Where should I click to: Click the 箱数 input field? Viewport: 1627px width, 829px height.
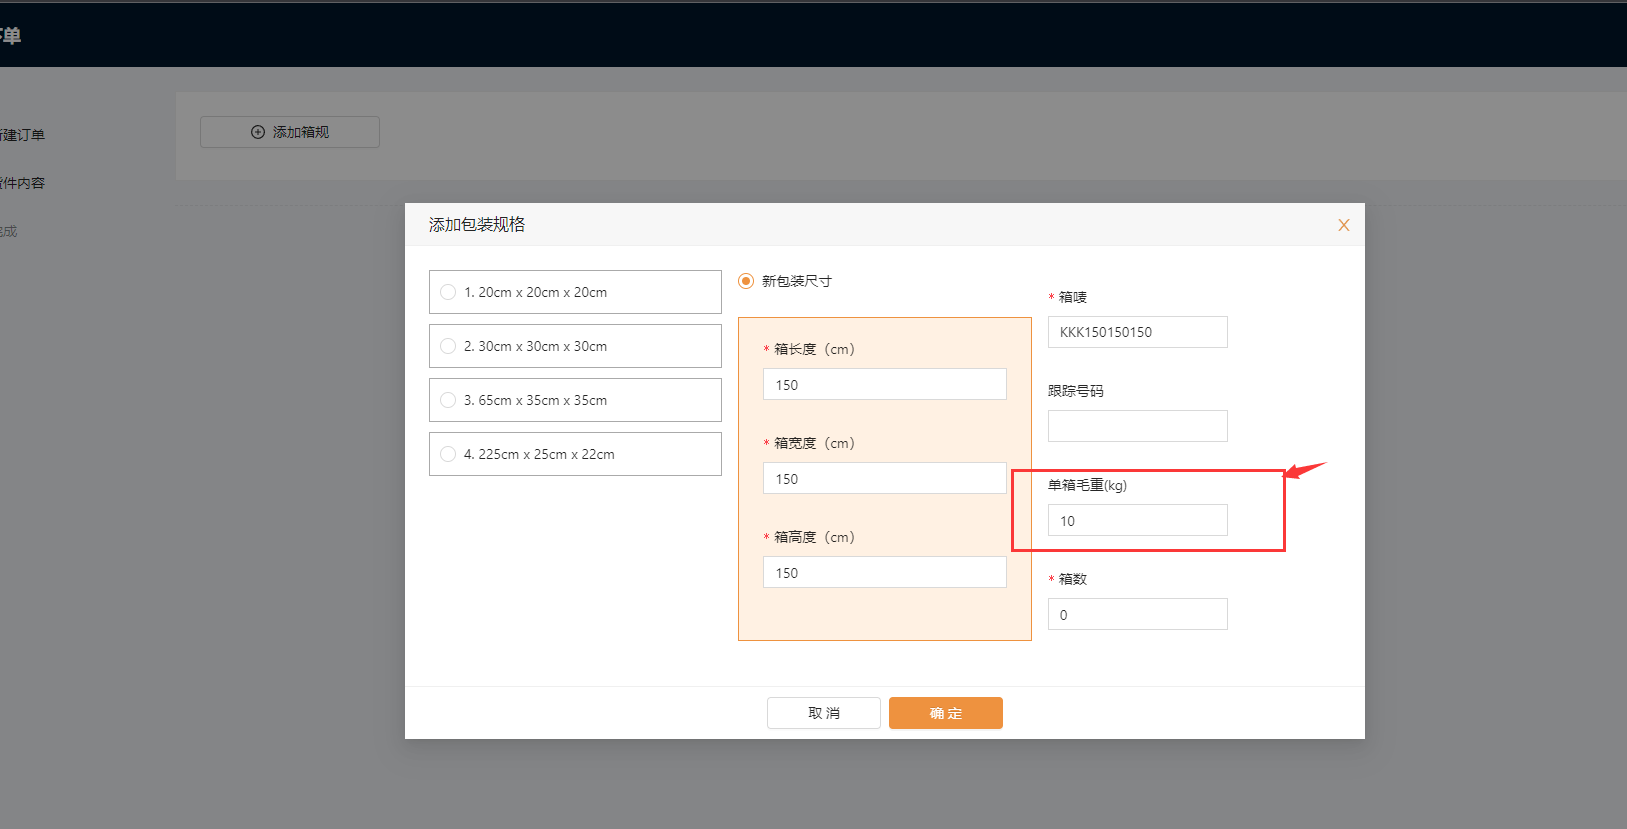pyautogui.click(x=1137, y=614)
